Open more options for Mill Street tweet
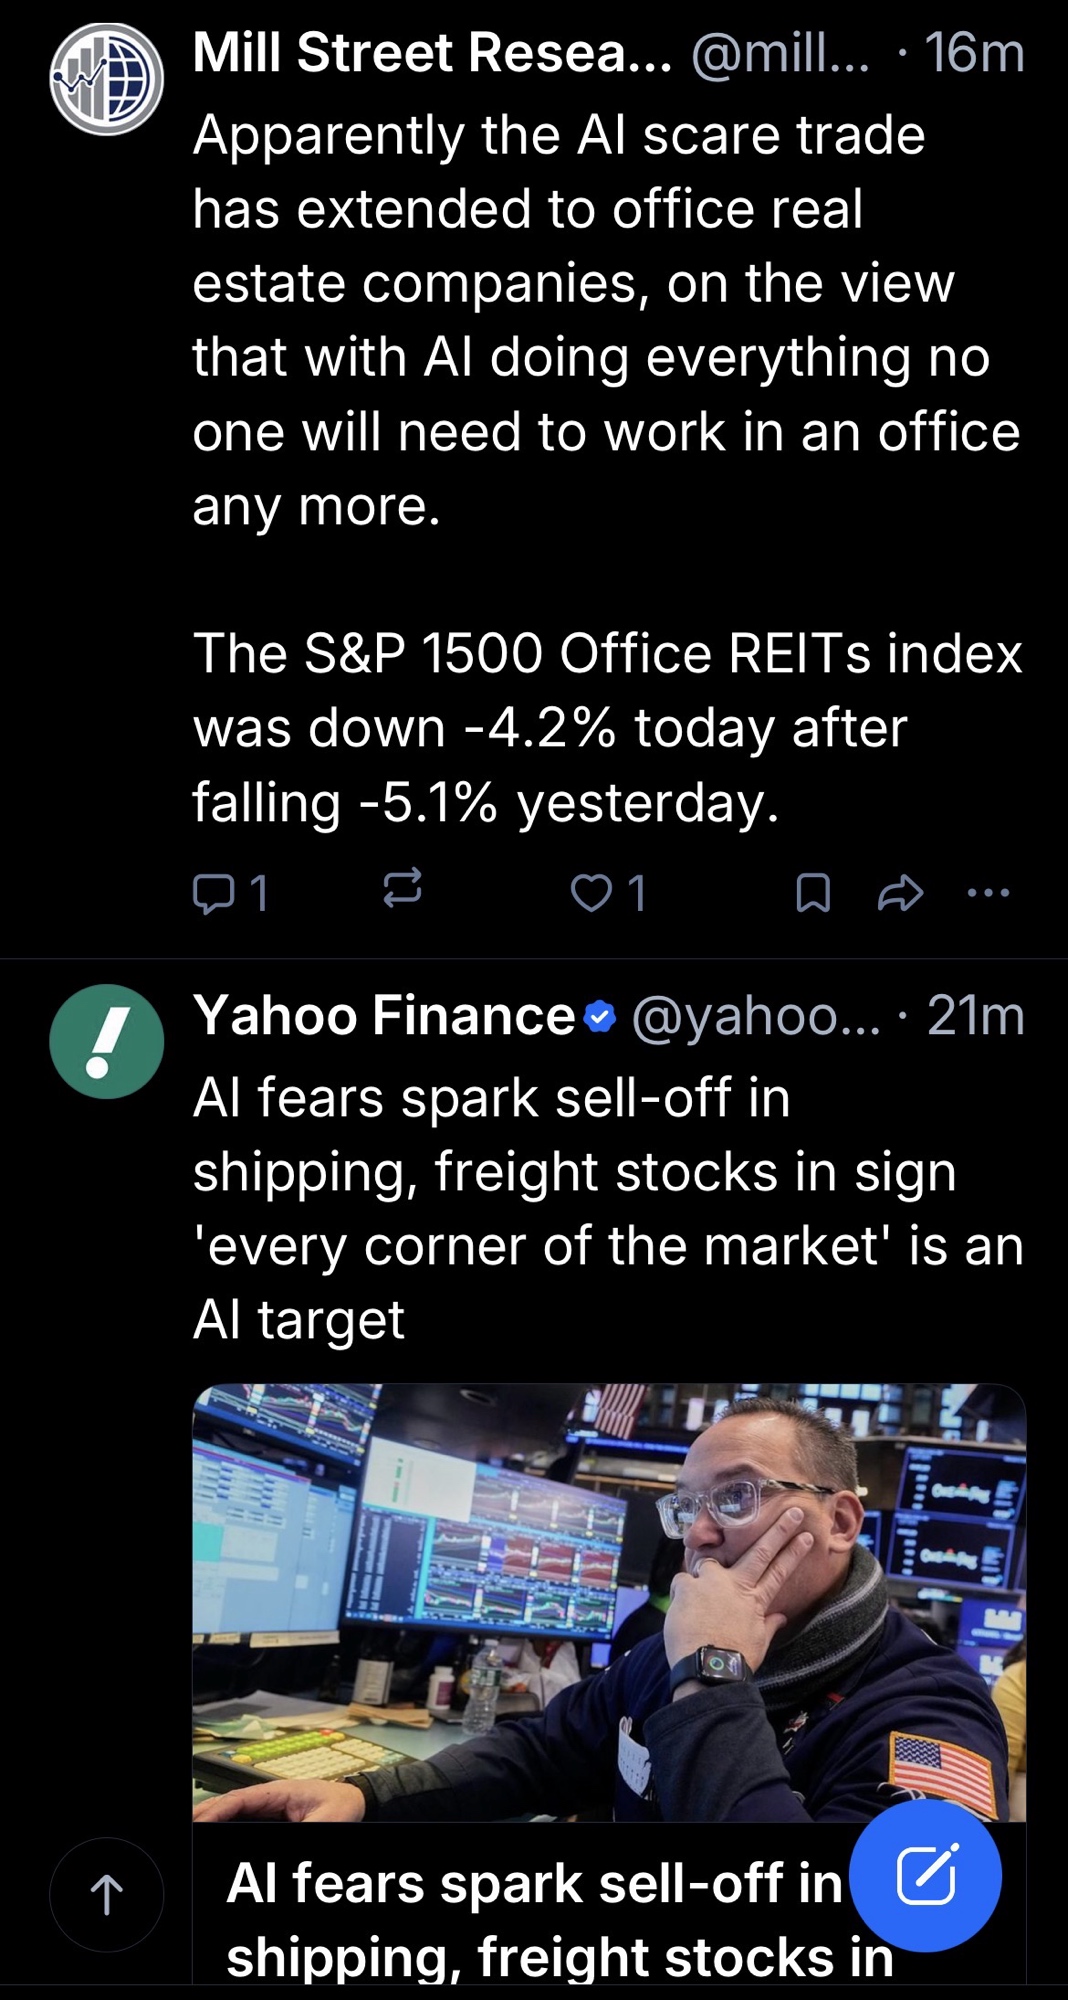Viewport: 1068px width, 2000px height. [x=988, y=891]
